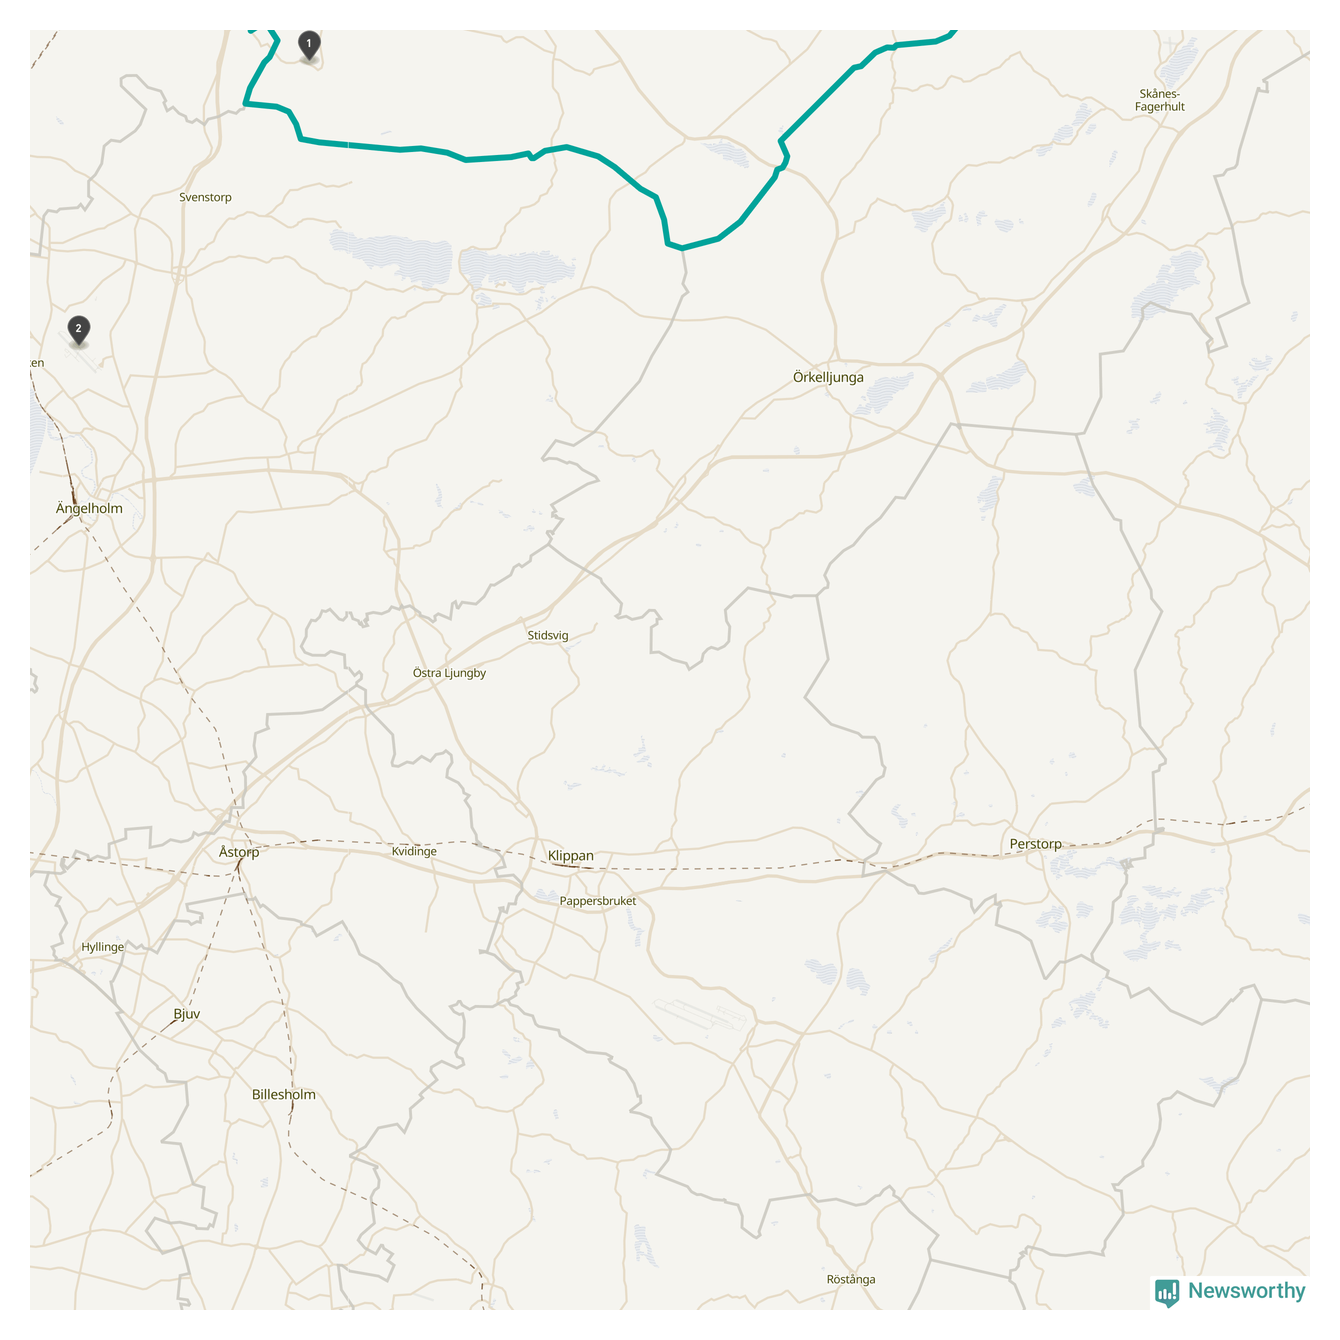Select the Örkelljunga town label
Image resolution: width=1340 pixels, height=1340 pixels.
(x=828, y=378)
